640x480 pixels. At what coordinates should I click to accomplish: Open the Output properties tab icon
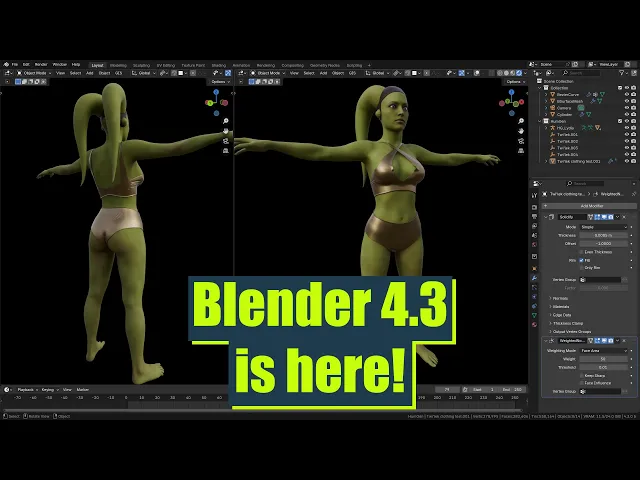534,216
